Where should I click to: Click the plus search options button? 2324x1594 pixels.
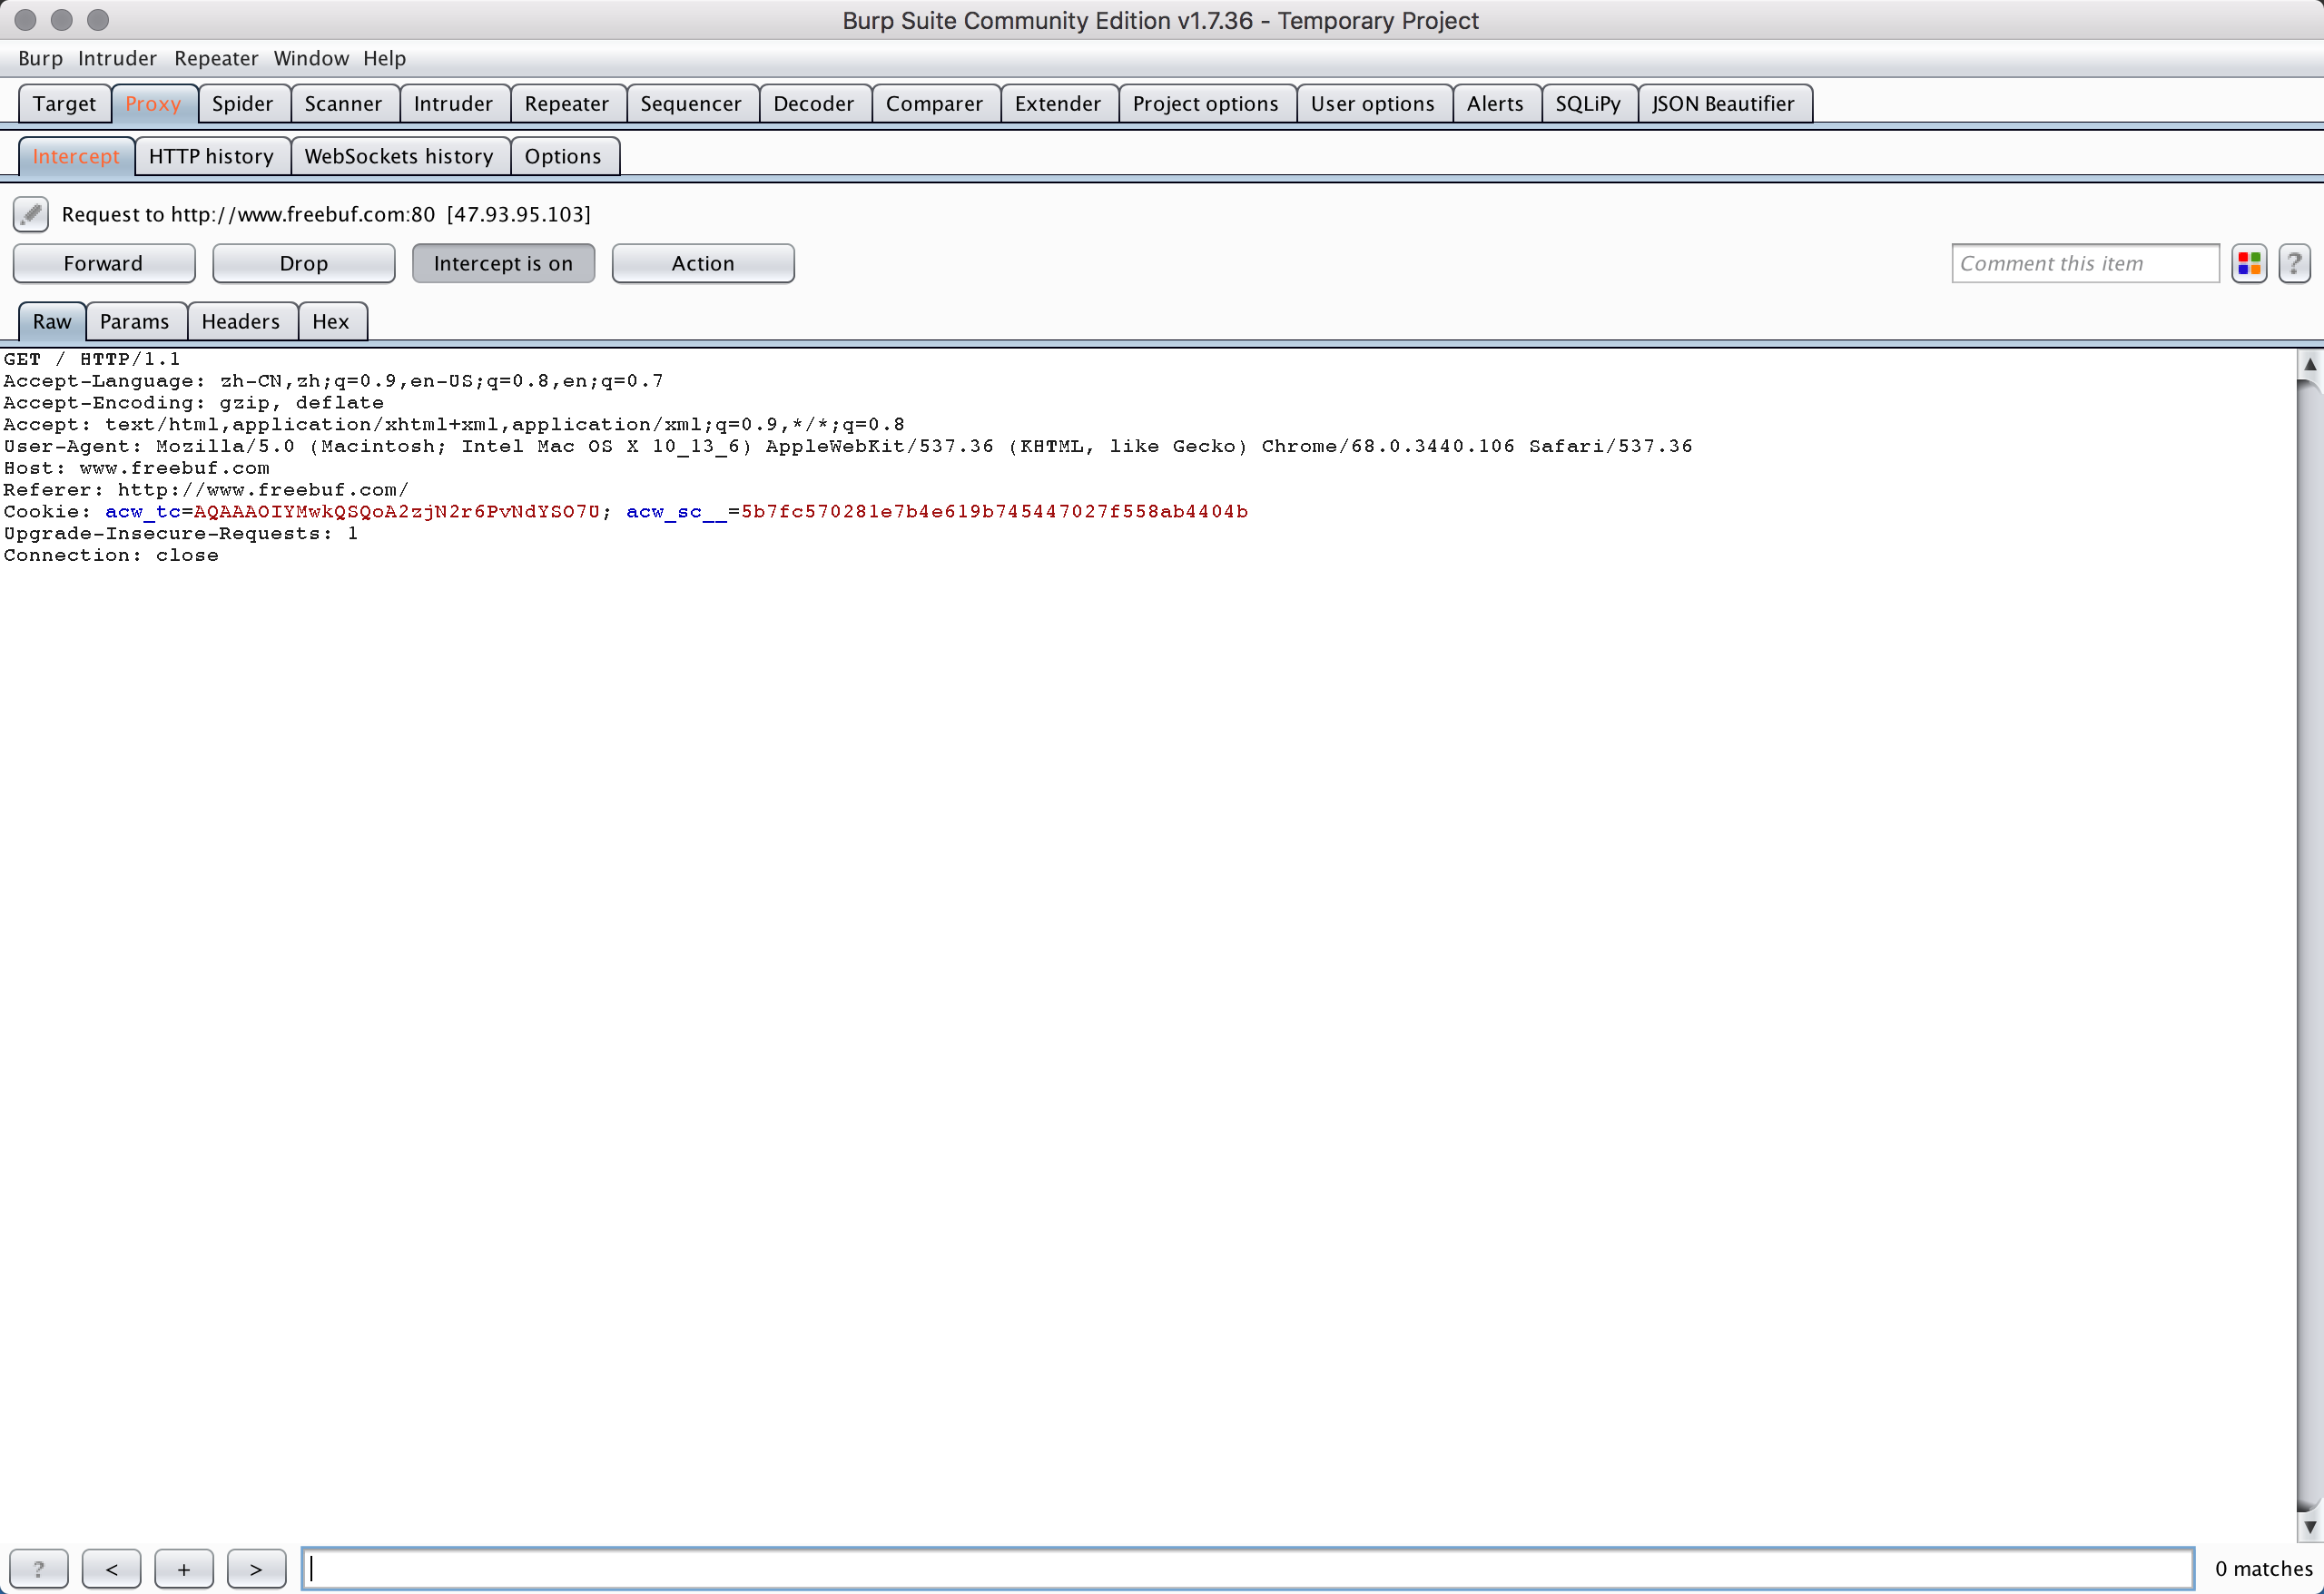[184, 1568]
